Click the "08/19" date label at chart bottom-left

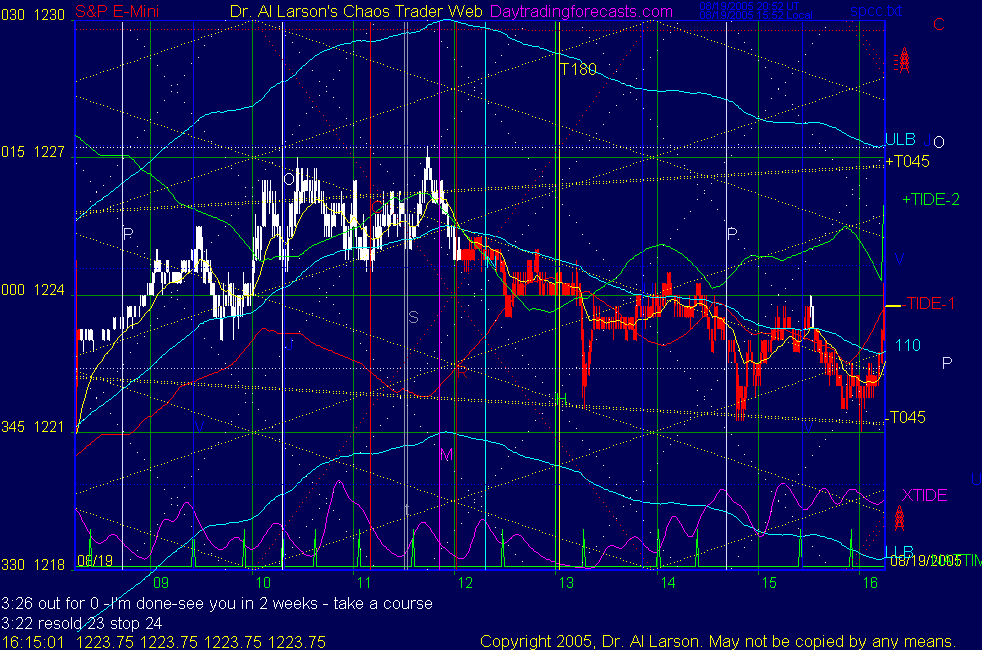[95, 560]
